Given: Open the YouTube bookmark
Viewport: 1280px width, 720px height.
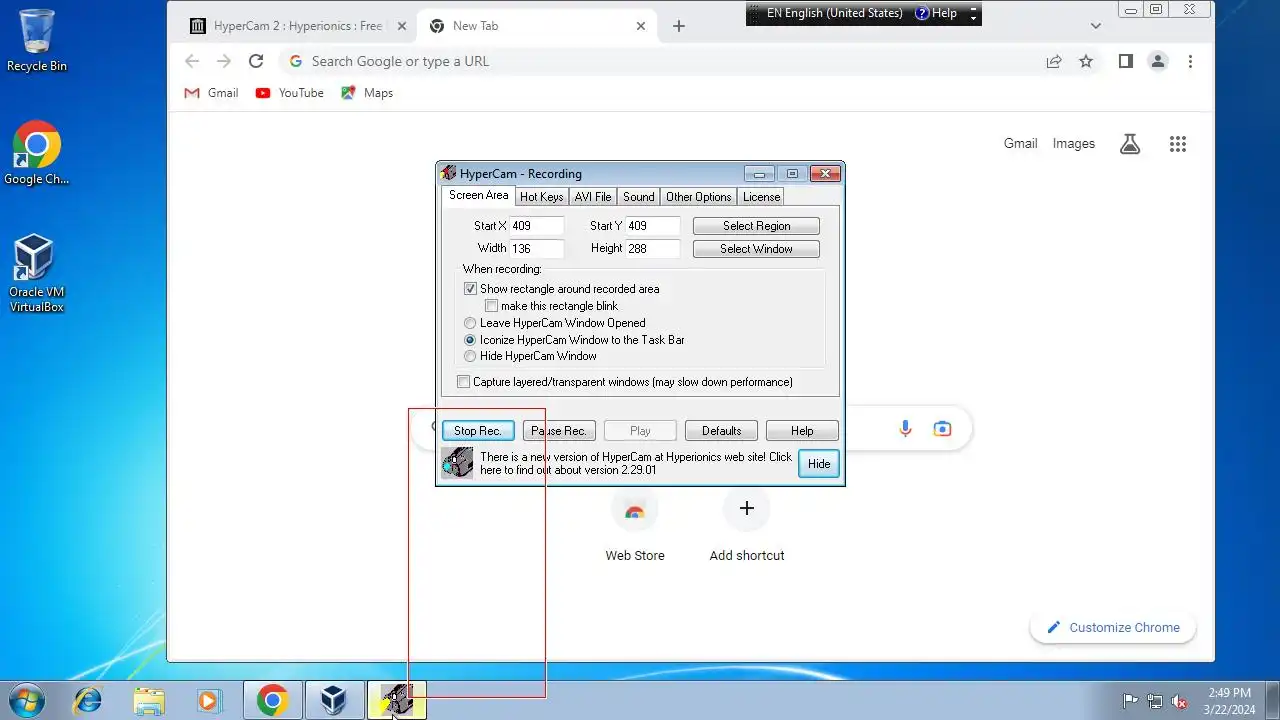Looking at the screenshot, I should click(289, 93).
